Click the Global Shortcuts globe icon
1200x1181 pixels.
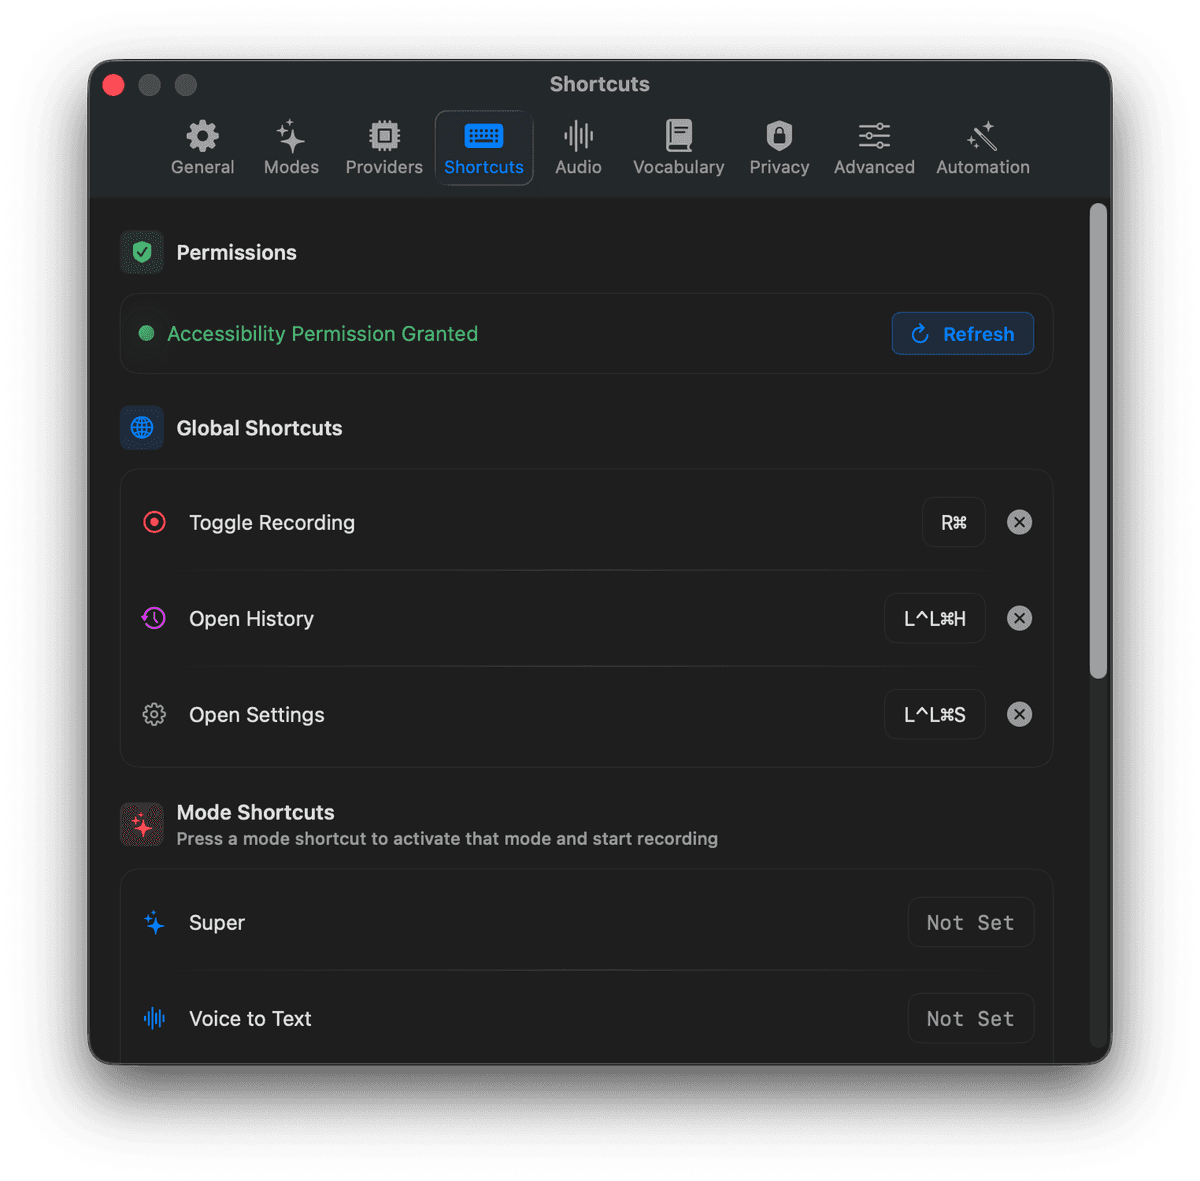click(141, 427)
